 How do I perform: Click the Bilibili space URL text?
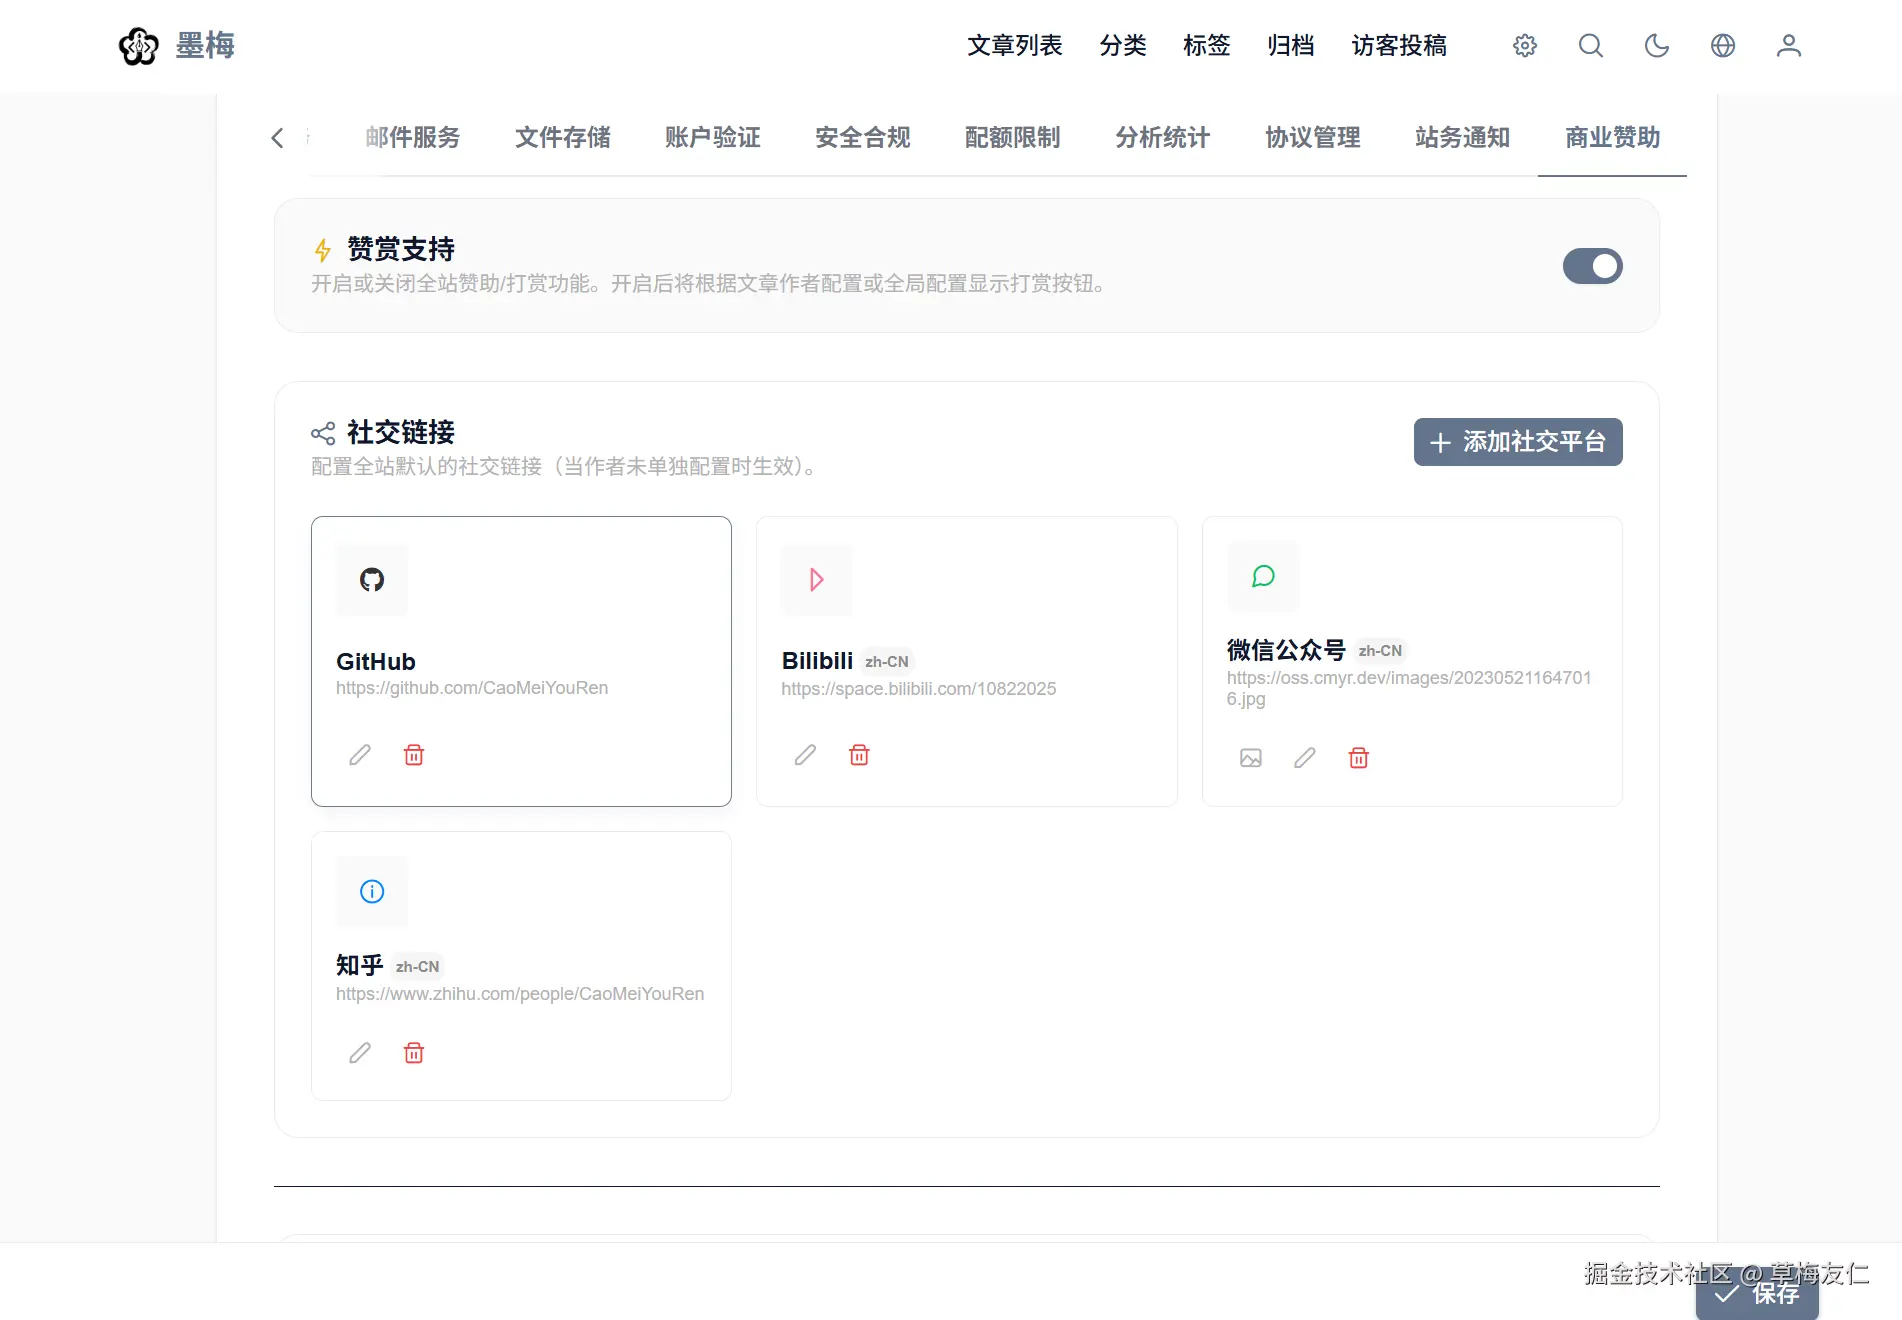pos(919,689)
